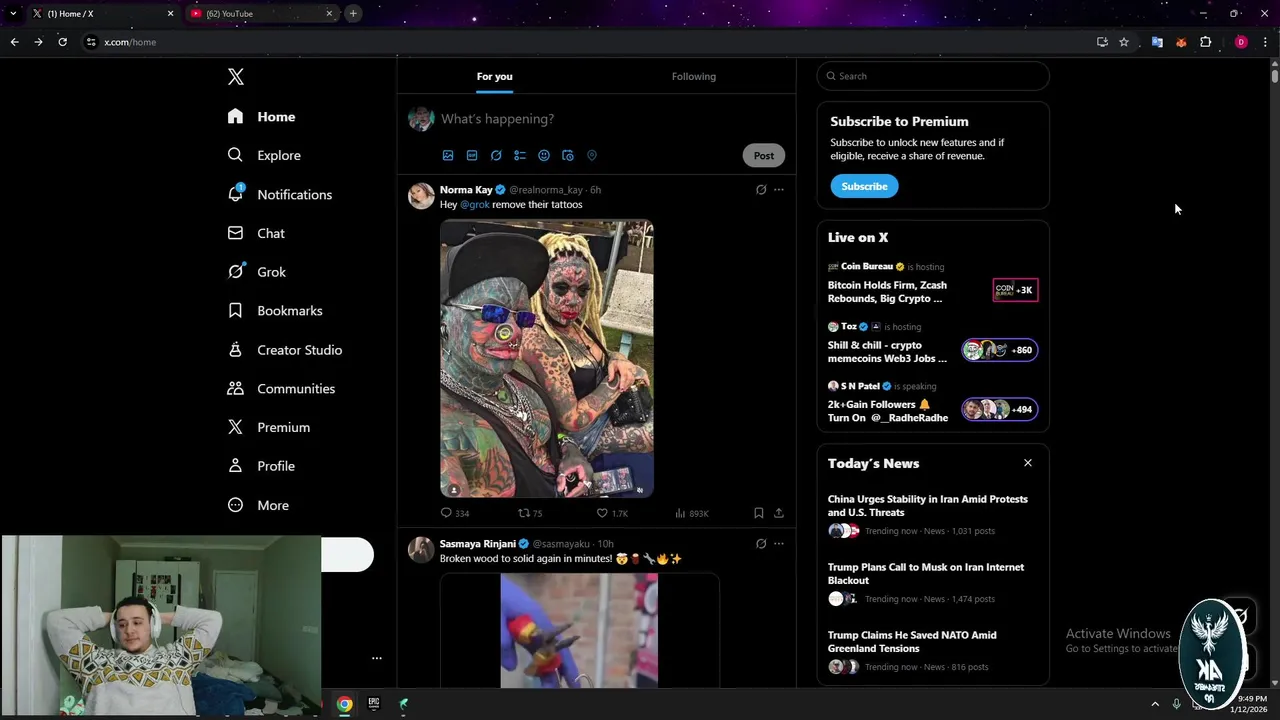Close the Today's News panel
The height and width of the screenshot is (720, 1280).
(1027, 463)
